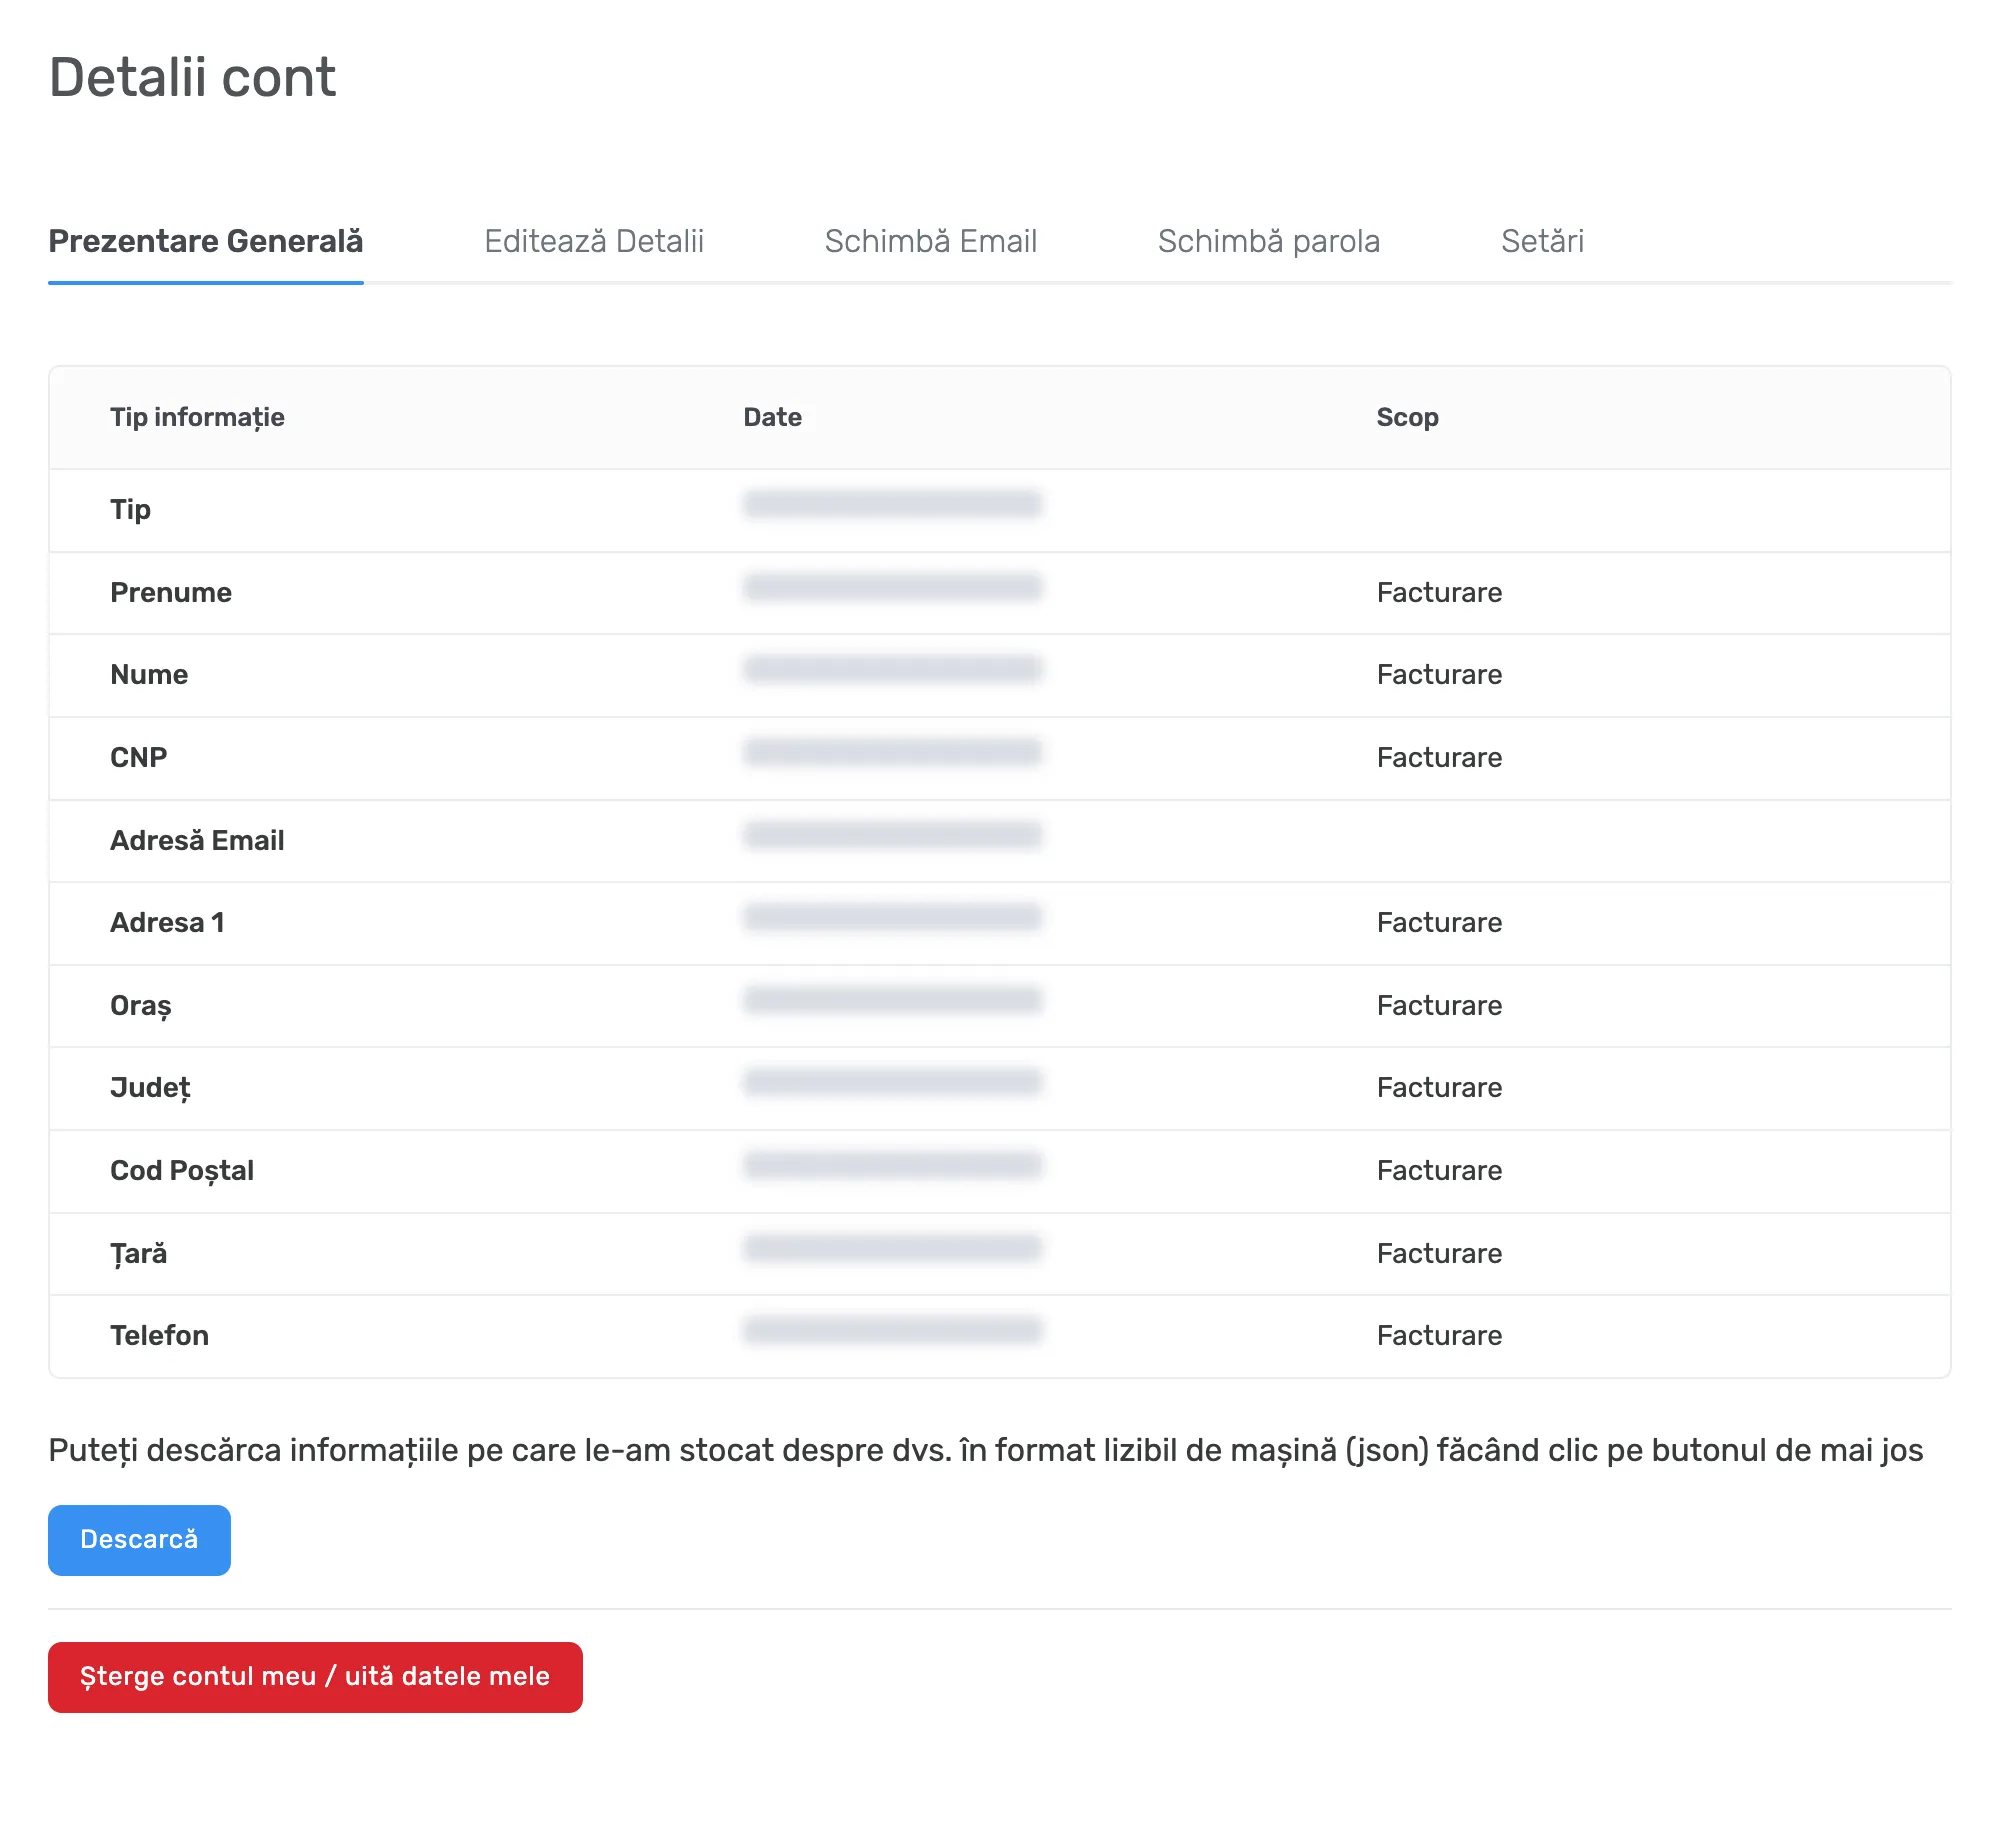Click Facturare in the Telefon row

(1439, 1335)
